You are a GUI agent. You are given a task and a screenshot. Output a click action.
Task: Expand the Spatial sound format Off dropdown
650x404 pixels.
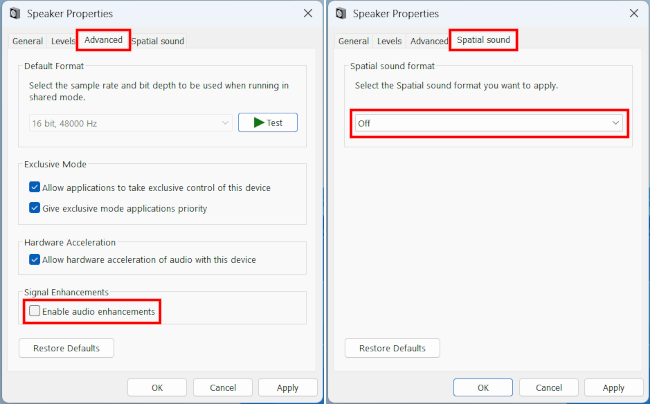(x=489, y=123)
